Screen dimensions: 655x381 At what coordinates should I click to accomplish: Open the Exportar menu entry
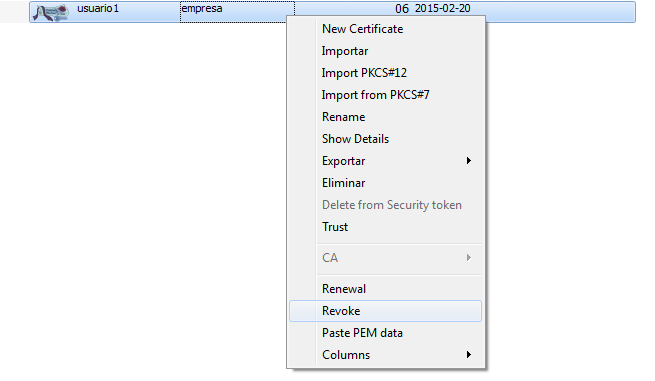coord(386,161)
